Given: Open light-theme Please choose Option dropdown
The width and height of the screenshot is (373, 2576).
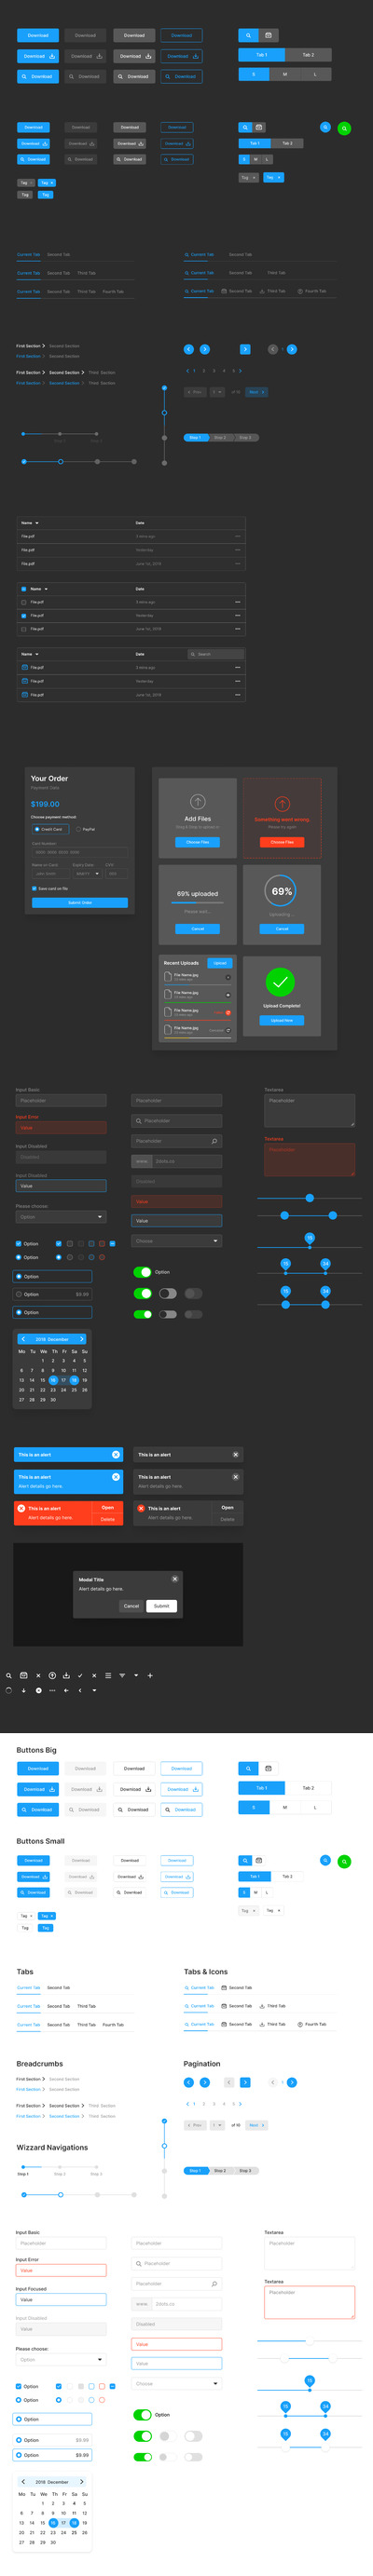Looking at the screenshot, I should point(61,2359).
